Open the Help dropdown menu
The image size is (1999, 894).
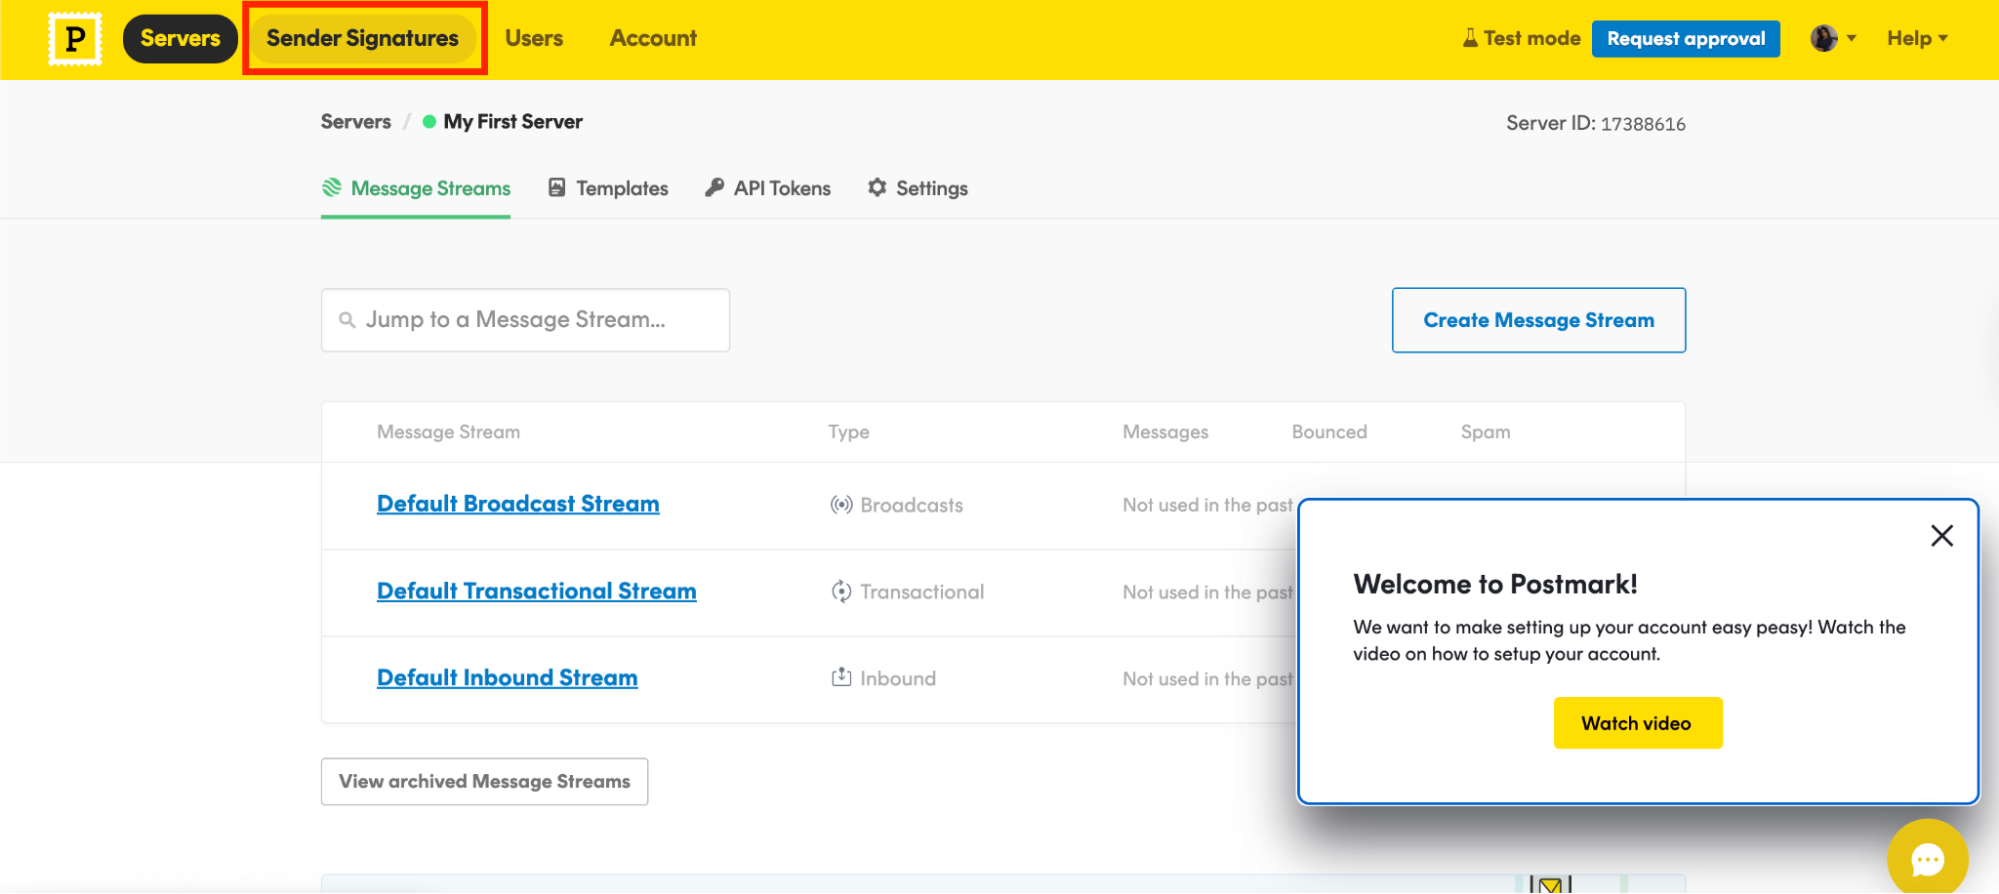pyautogui.click(x=1916, y=38)
